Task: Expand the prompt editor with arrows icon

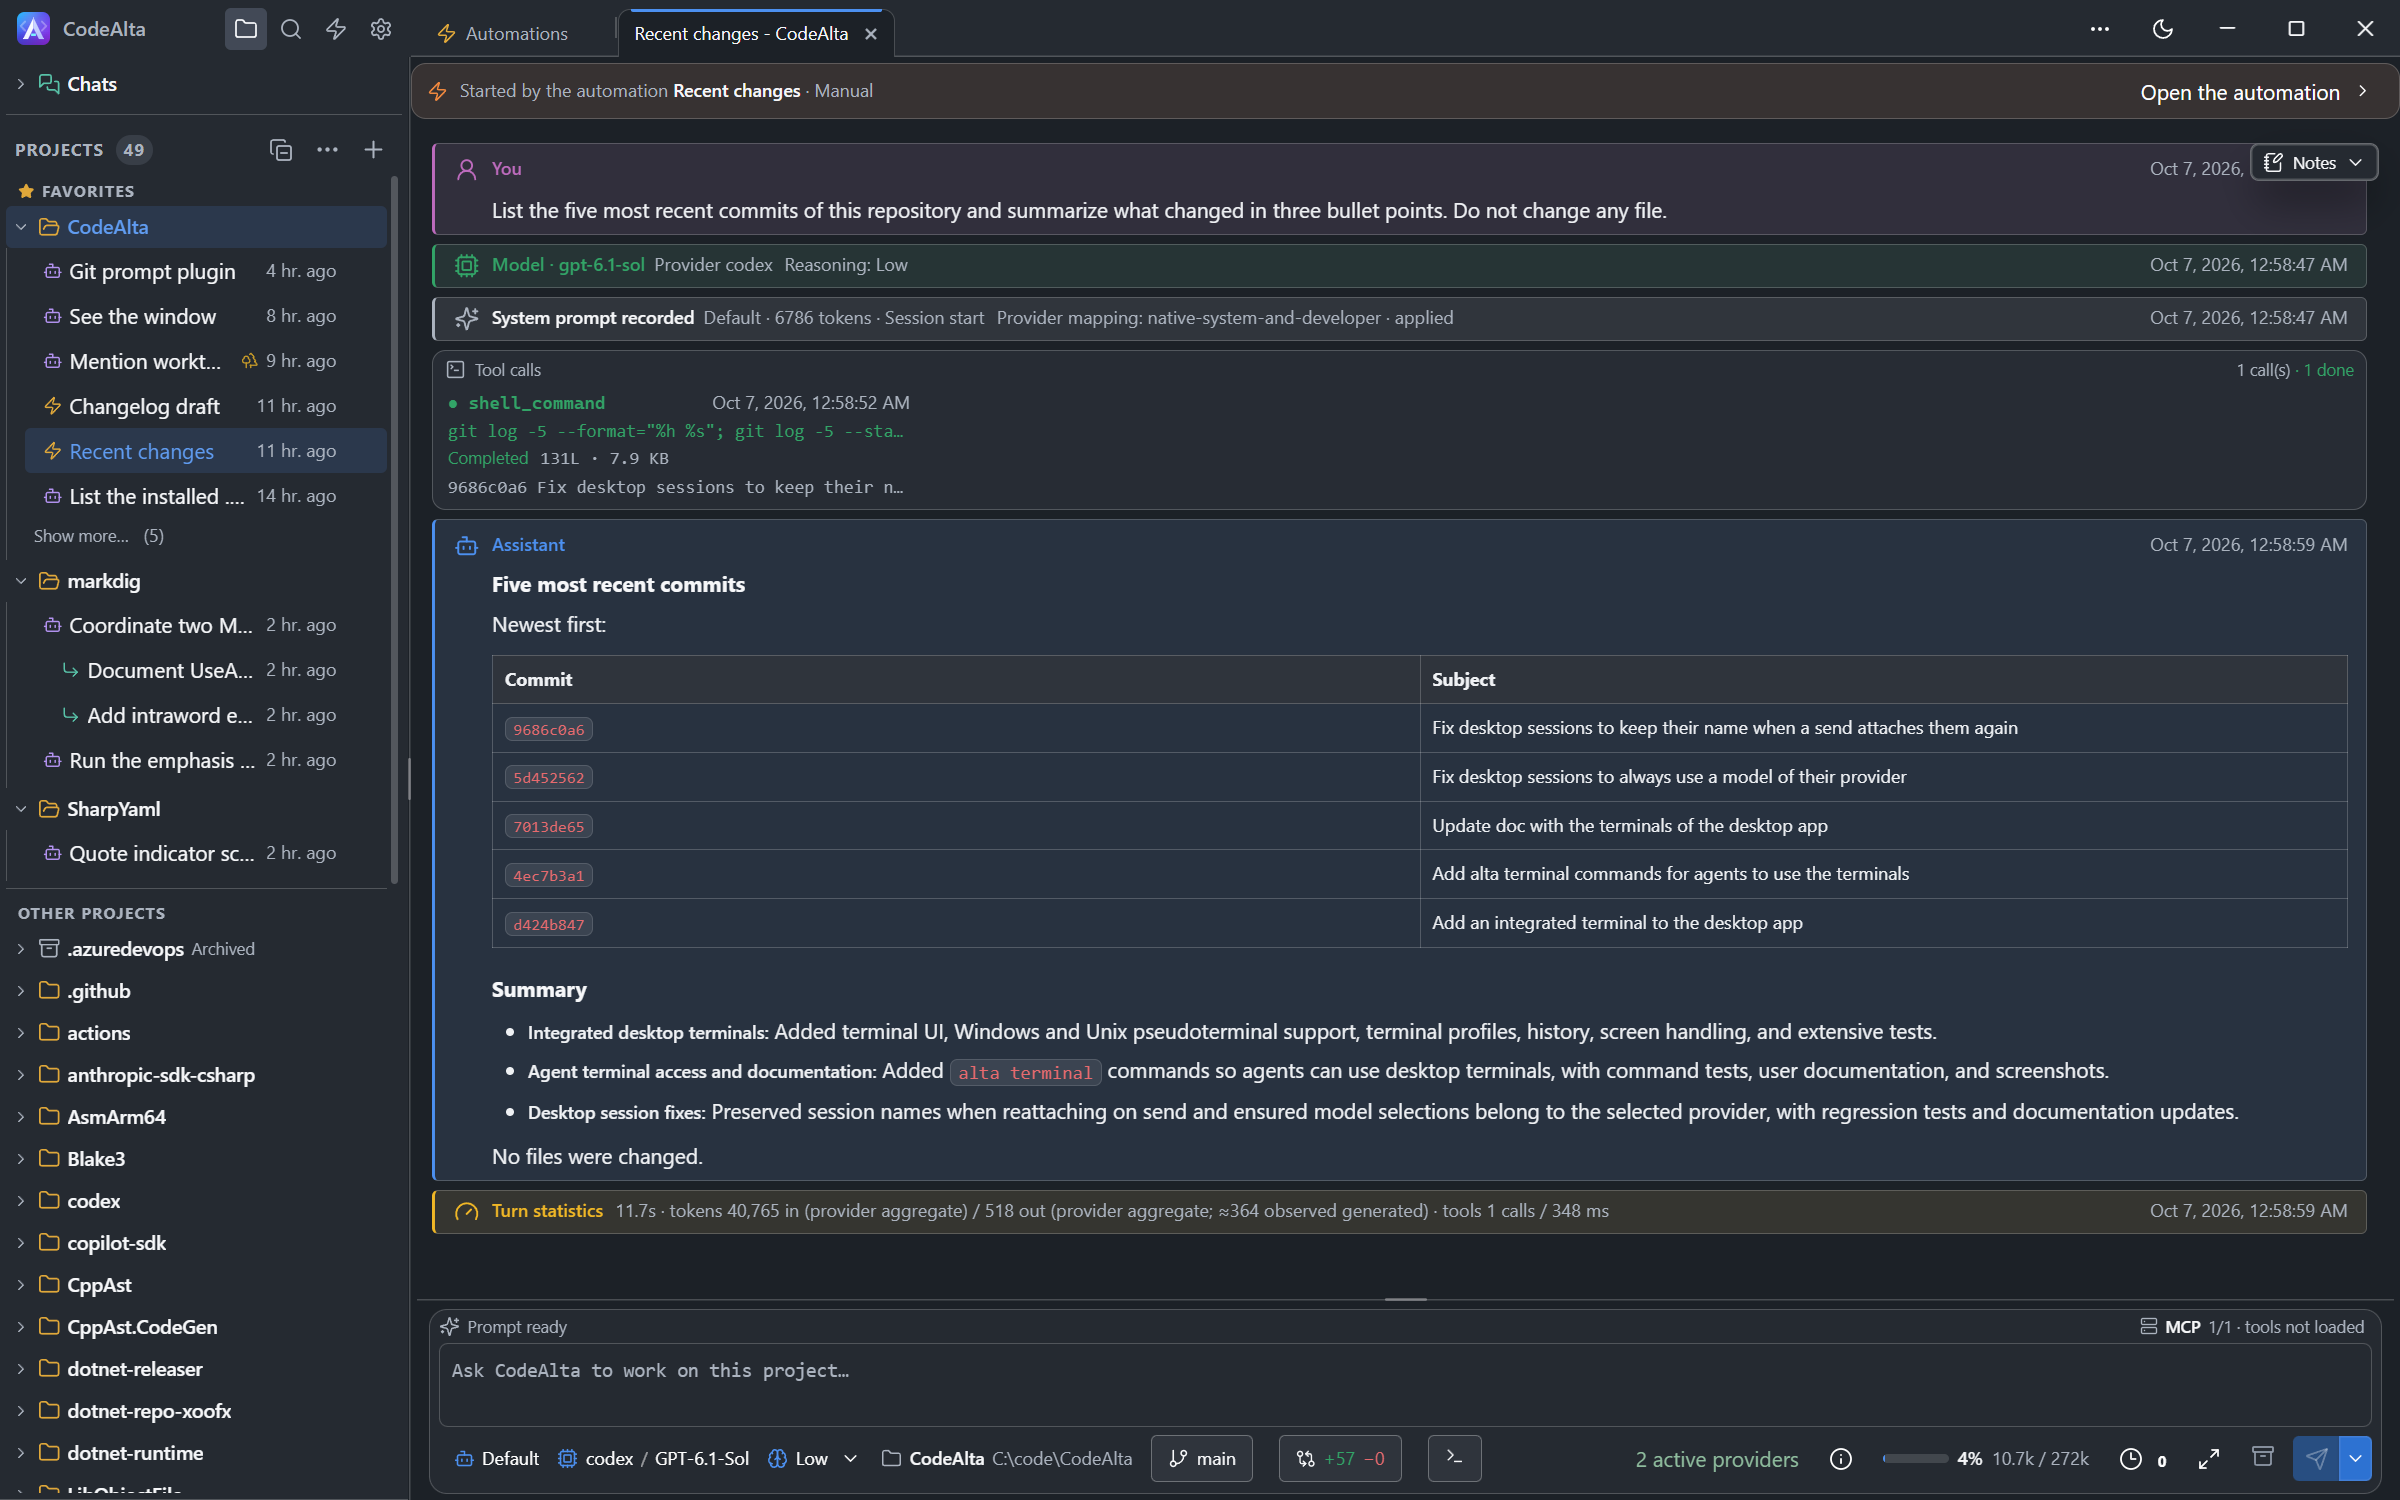Action: point(2209,1459)
